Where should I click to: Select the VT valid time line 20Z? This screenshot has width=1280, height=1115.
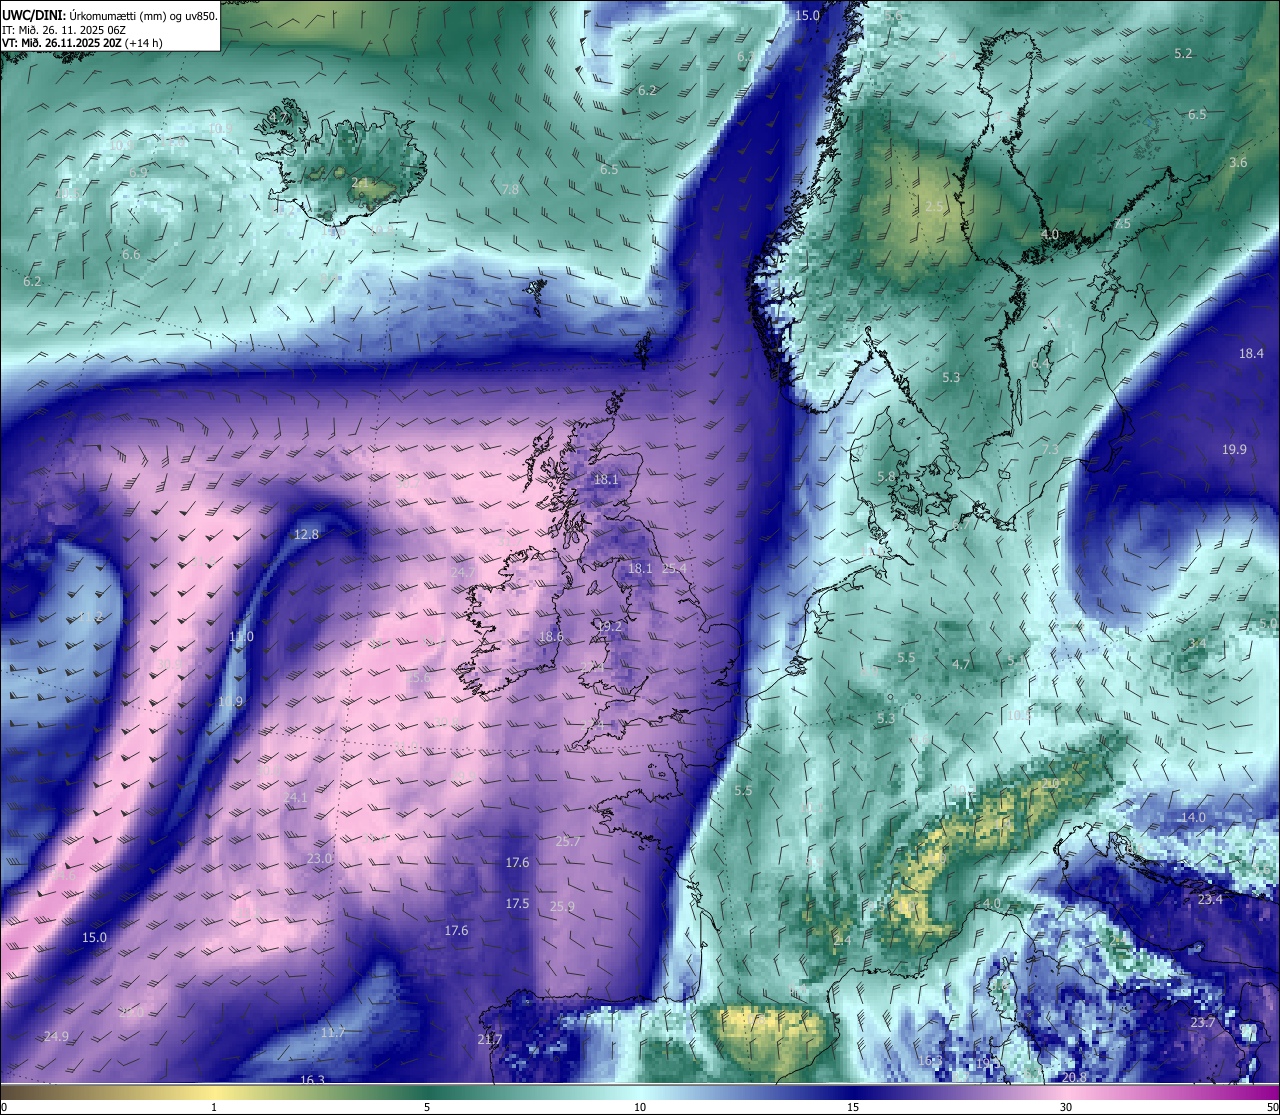click(x=82, y=43)
